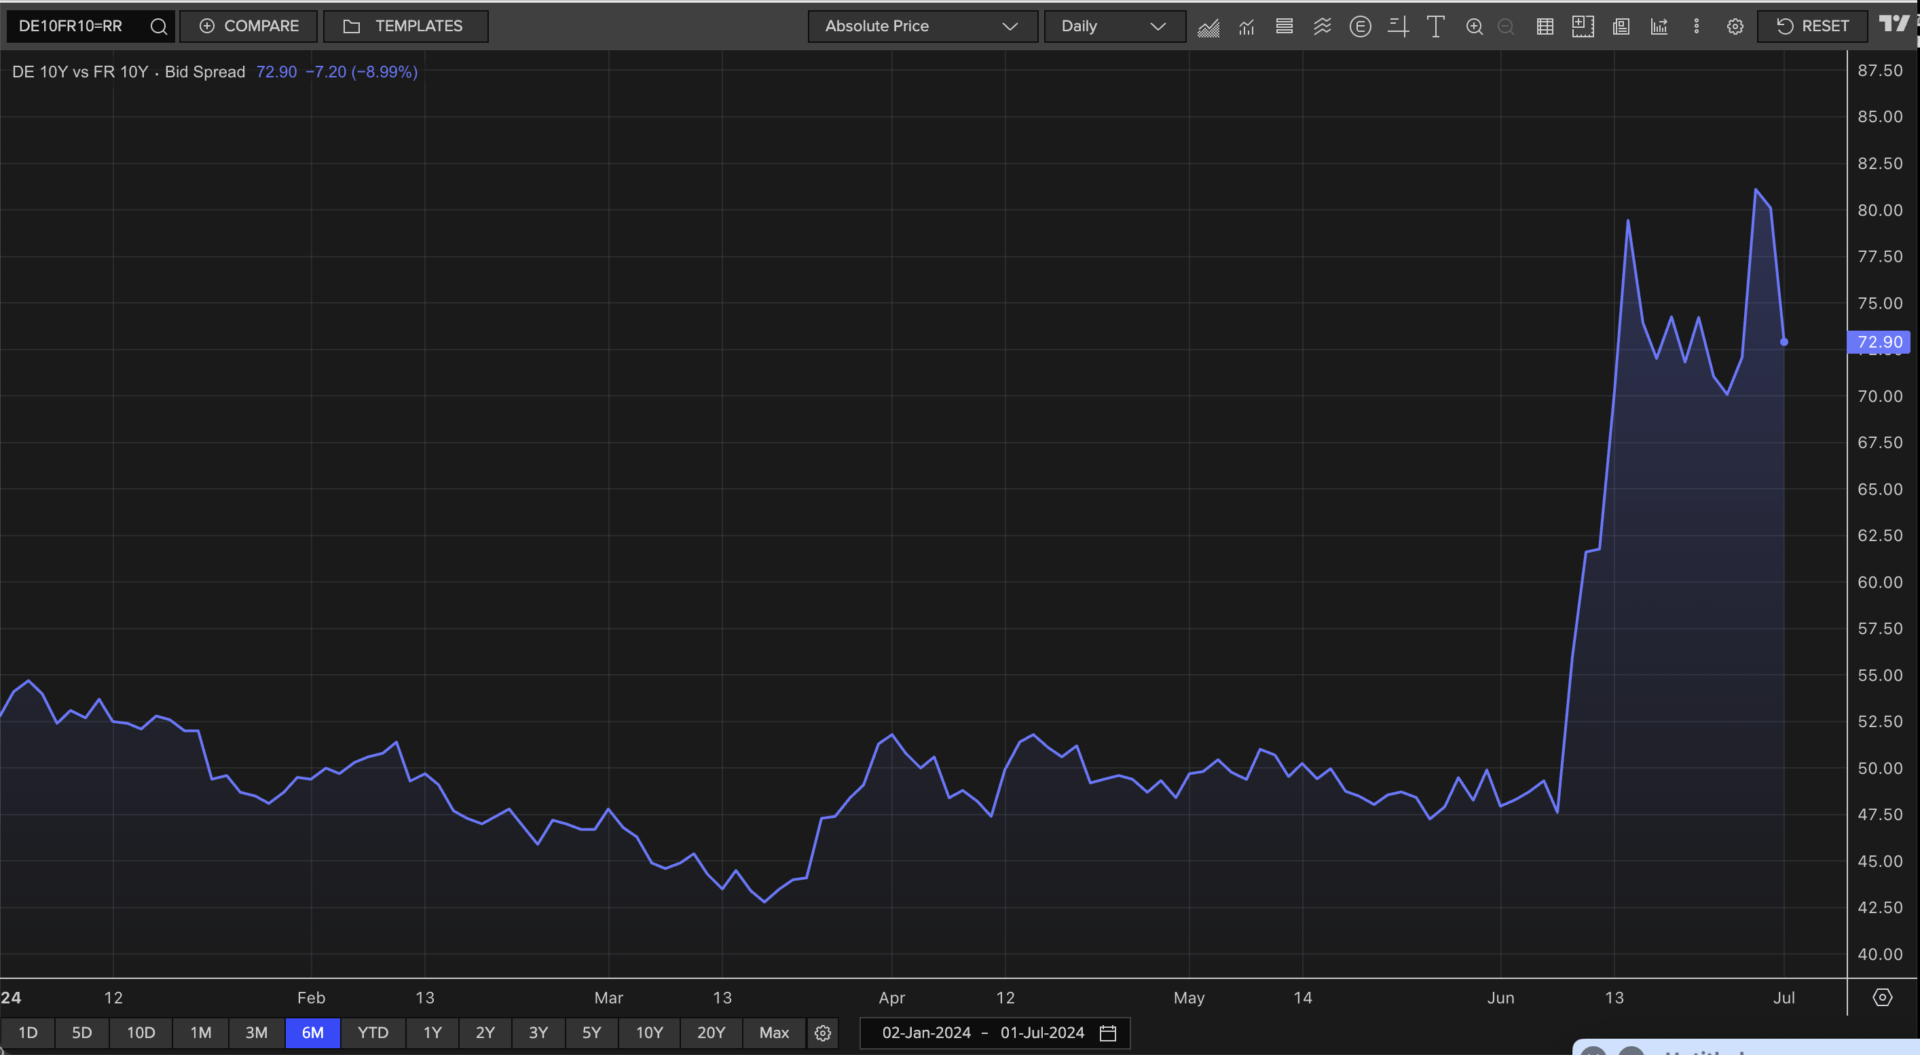Open the three-dot more options menu

(1696, 27)
